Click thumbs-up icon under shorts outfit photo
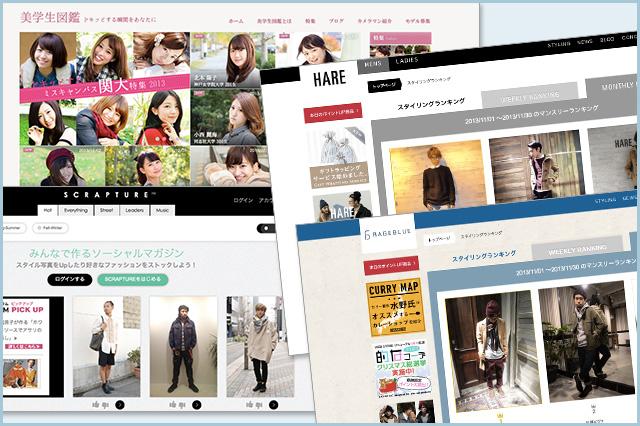This screenshot has width=640, height=426. pyautogui.click(x=96, y=405)
